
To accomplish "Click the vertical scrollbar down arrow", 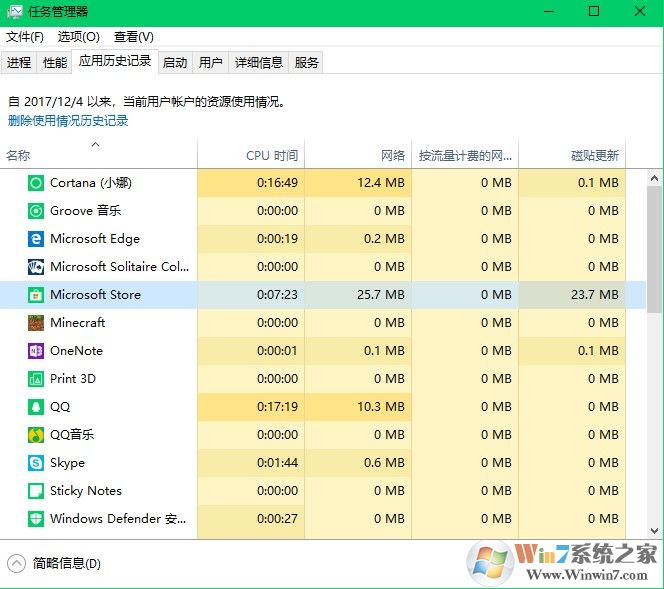I will tap(655, 531).
